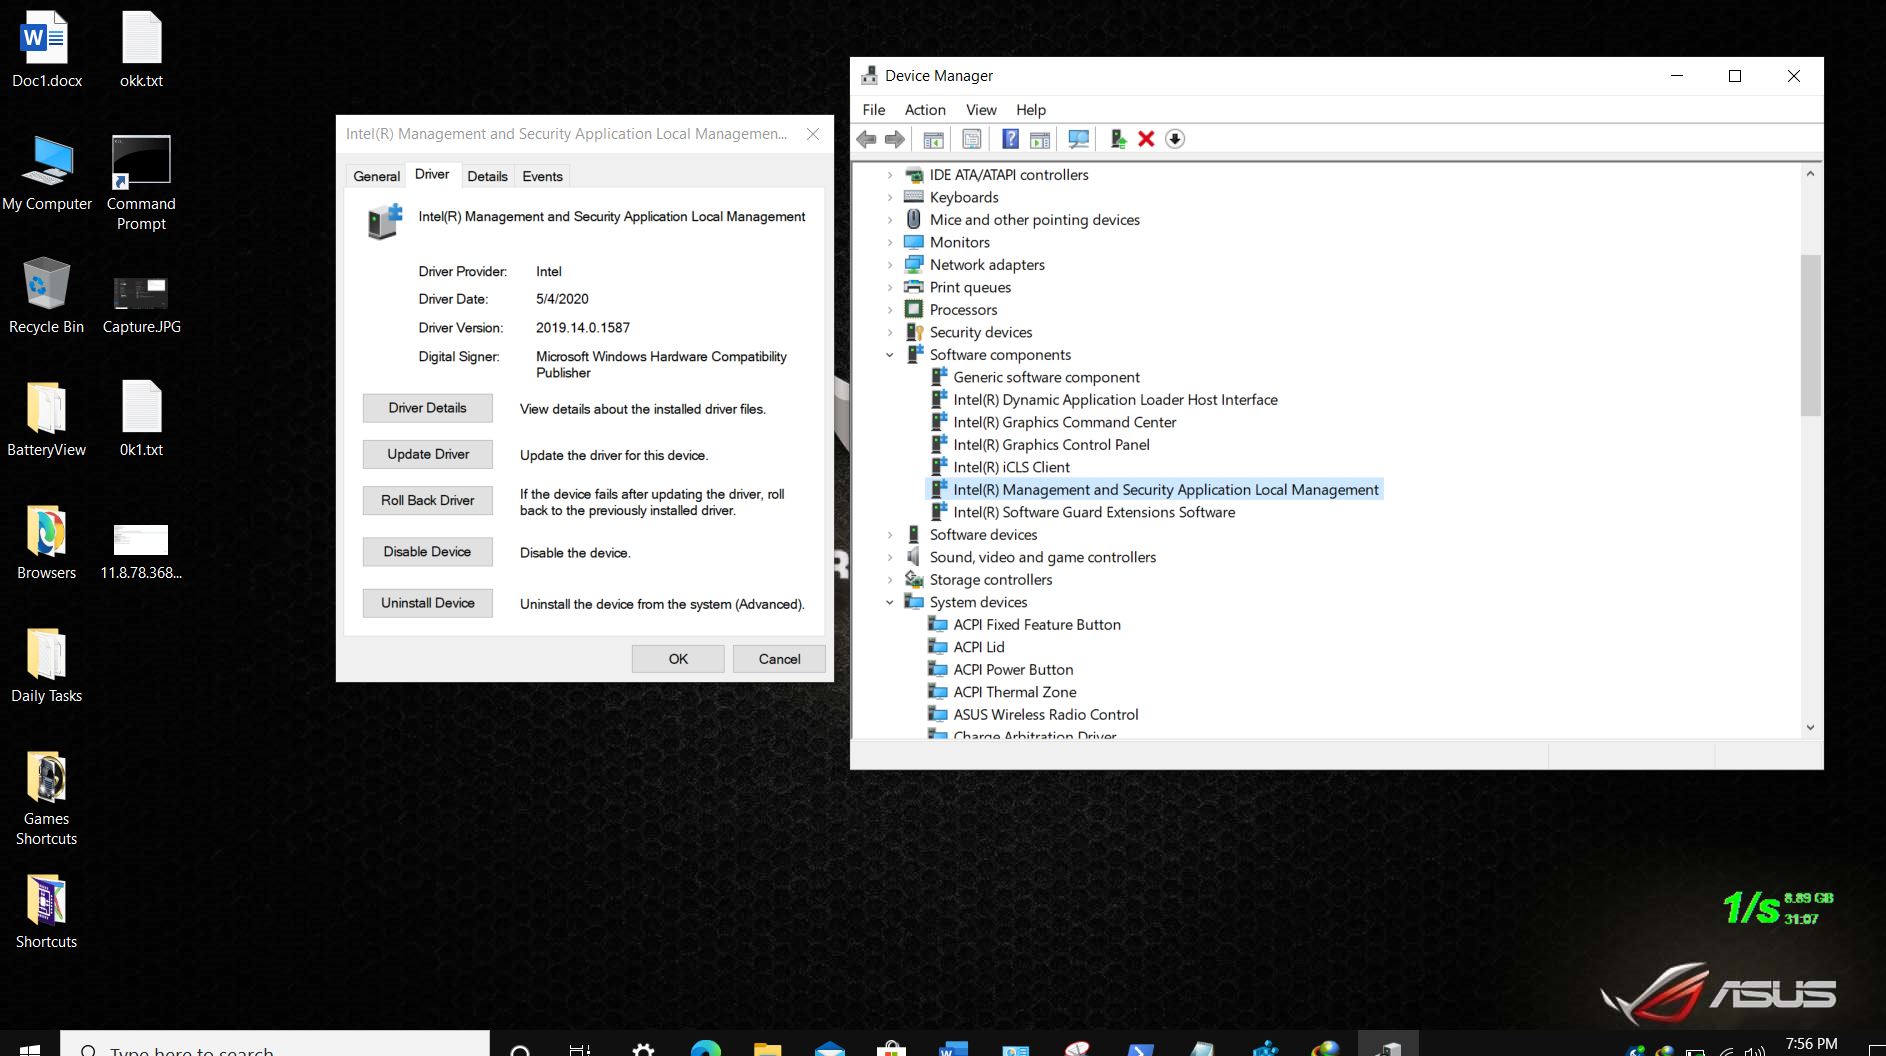This screenshot has height=1056, width=1886.
Task: Expand the Storage controllers node
Action: click(890, 580)
